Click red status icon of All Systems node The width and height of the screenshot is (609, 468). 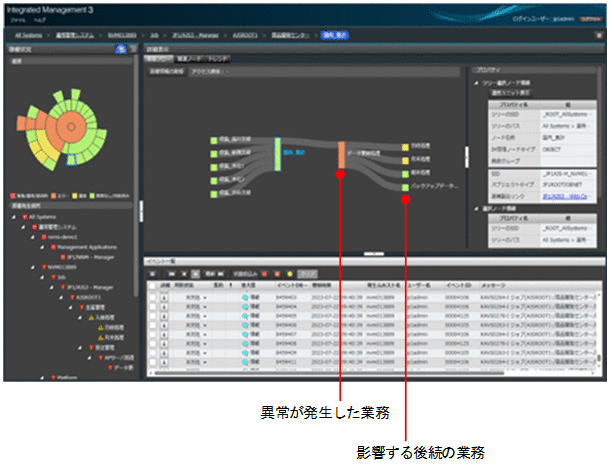[25, 217]
